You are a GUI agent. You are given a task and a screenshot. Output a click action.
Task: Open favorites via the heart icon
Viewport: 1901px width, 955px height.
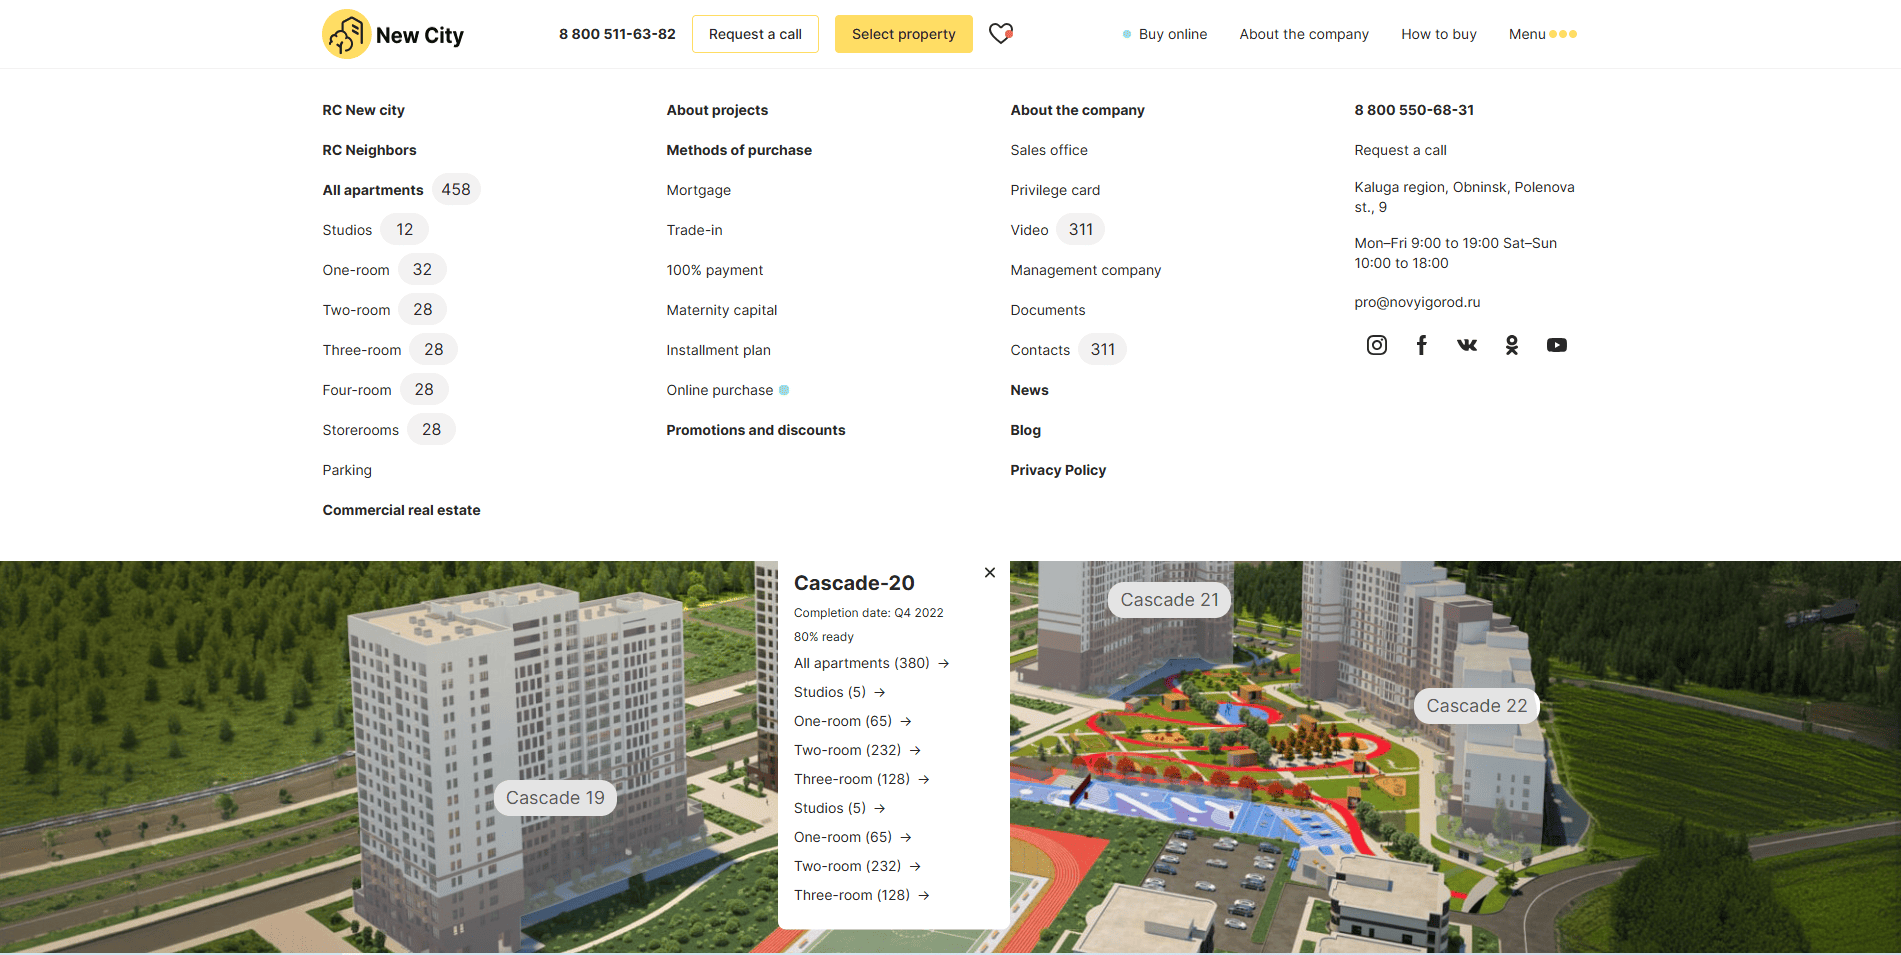pos(1000,34)
